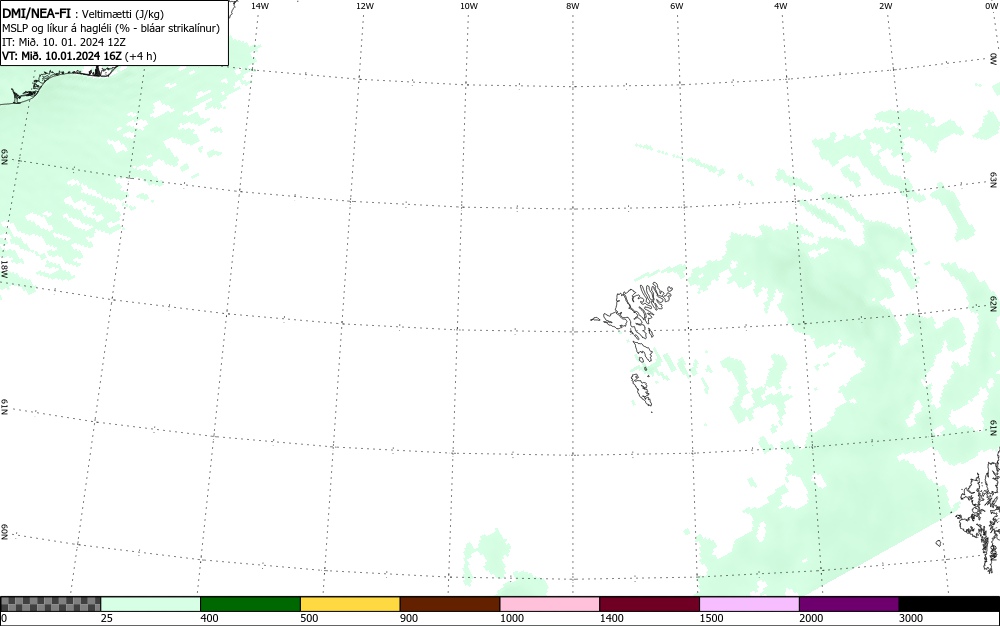Click the legend value 2000

pos(811,618)
